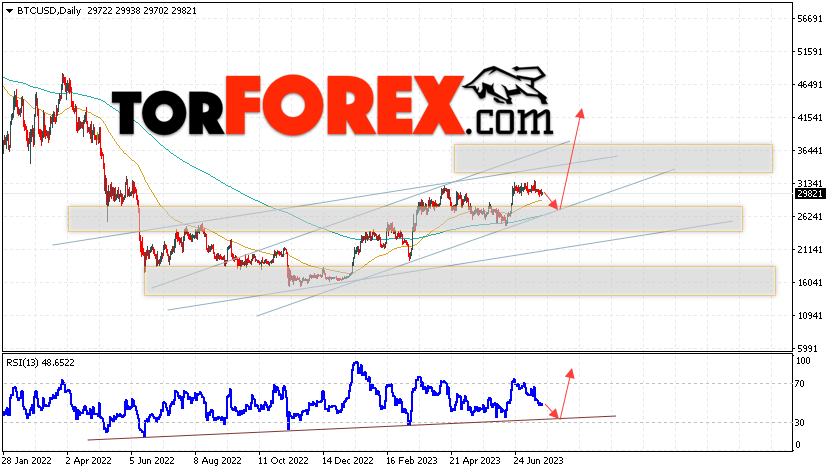Select date label 14 Dec 2022
The image size is (833, 472).
pyautogui.click(x=348, y=460)
